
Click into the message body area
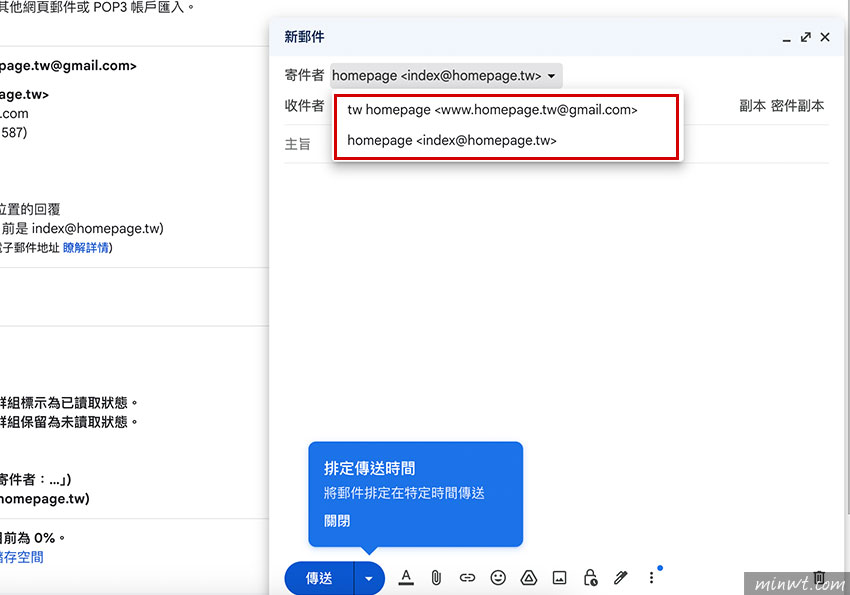pos(556,303)
